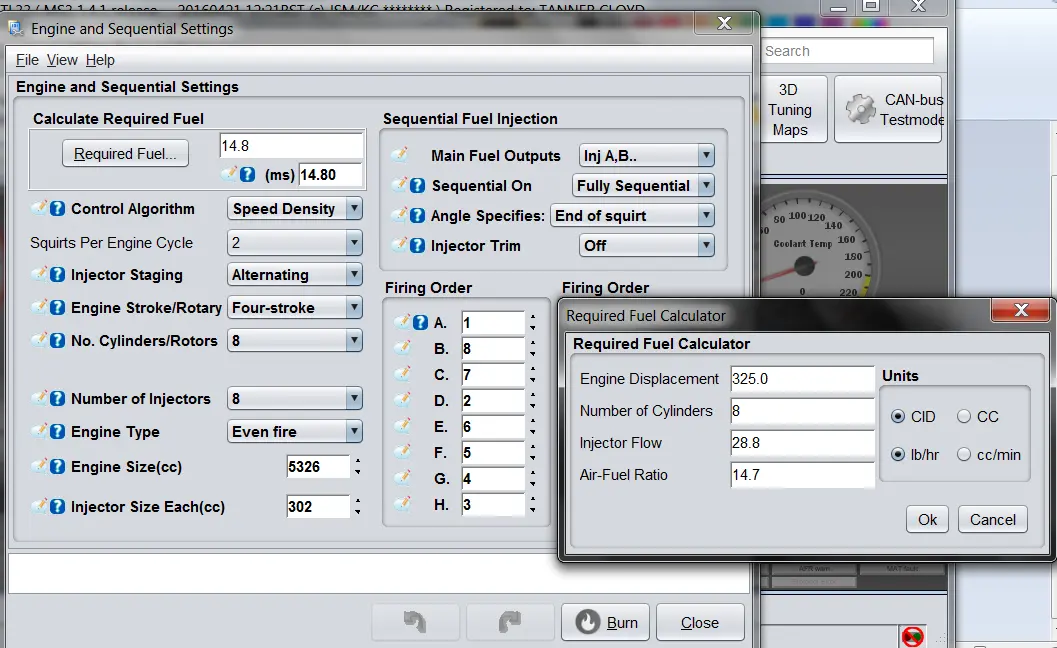1057x648 pixels.
Task: Click the CAN-bus Testmode gear icon
Action: click(860, 109)
